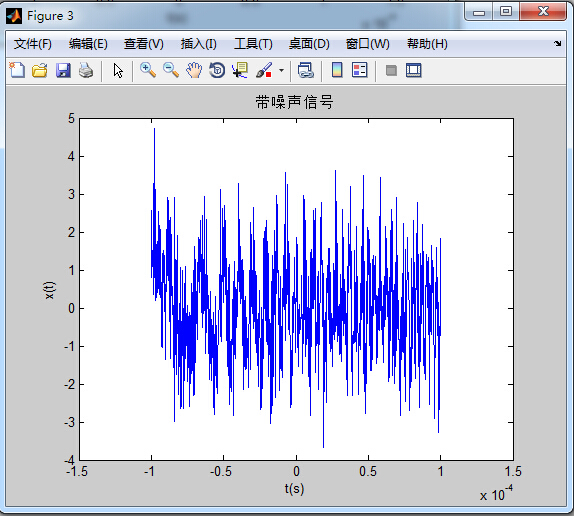This screenshot has width=574, height=516.
Task: Print the figure via the printer icon
Action: [86, 70]
